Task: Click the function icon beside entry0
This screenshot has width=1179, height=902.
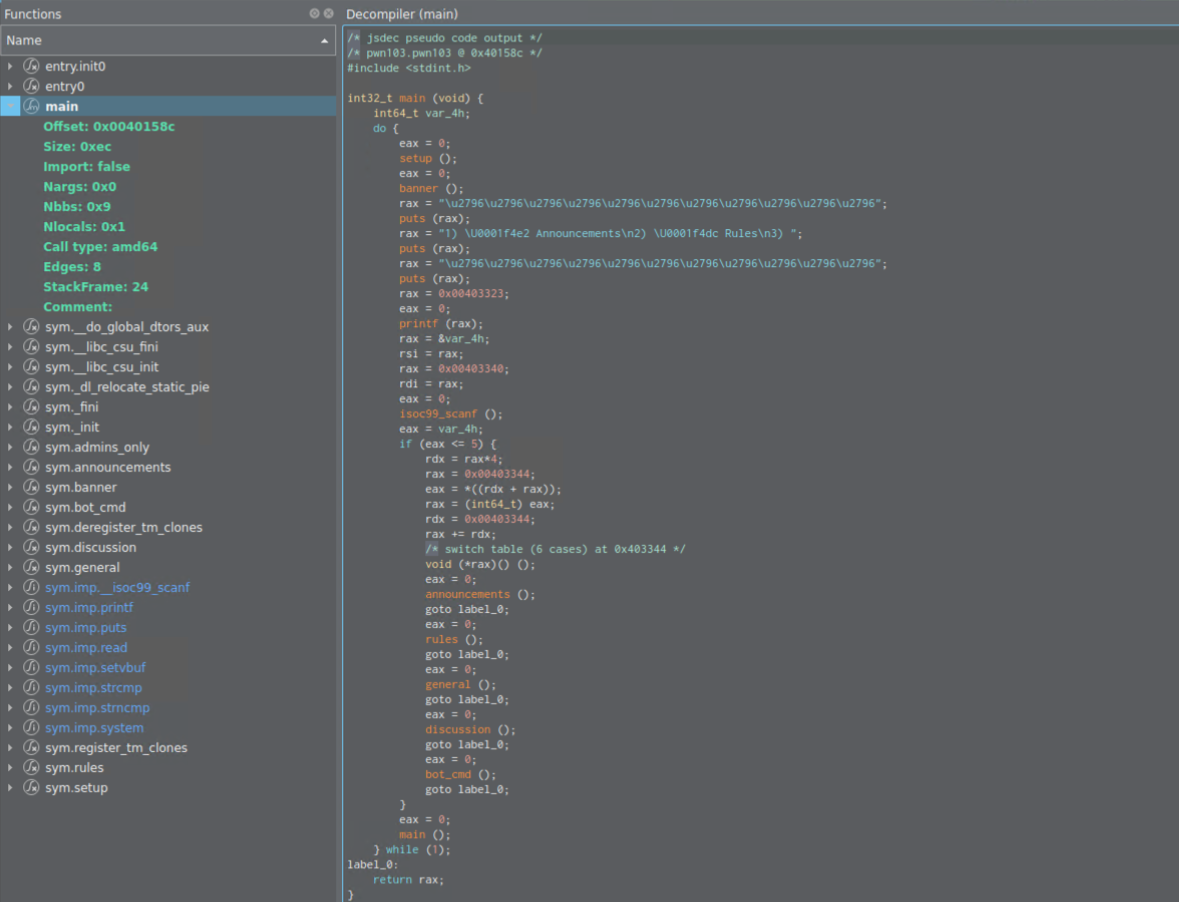Action: [x=31, y=86]
